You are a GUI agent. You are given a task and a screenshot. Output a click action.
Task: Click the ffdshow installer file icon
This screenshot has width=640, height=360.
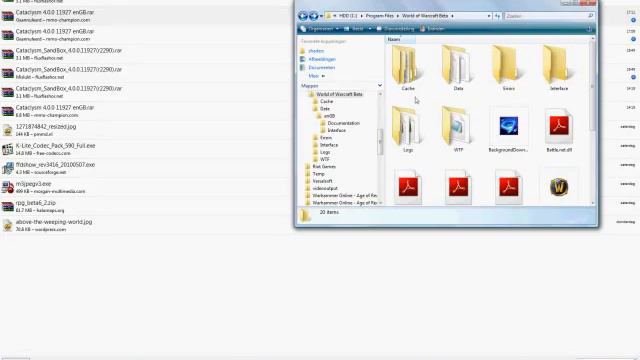pyautogui.click(x=7, y=169)
